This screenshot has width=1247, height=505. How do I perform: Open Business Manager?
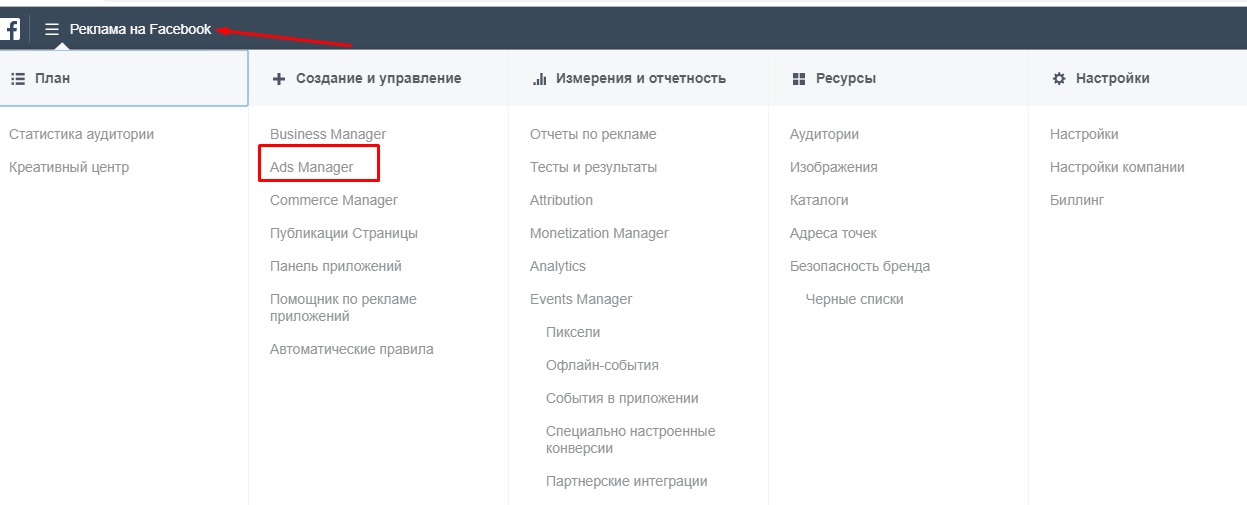(328, 134)
